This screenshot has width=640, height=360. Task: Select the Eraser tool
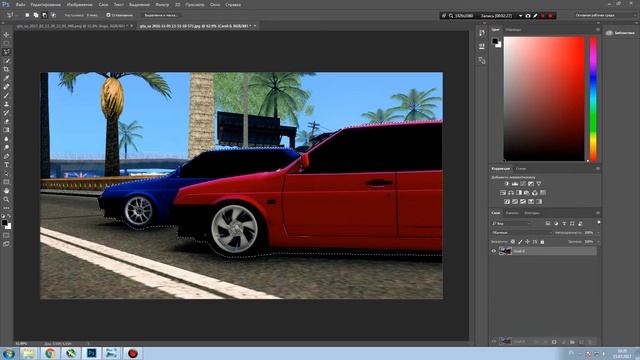pyautogui.click(x=7, y=121)
